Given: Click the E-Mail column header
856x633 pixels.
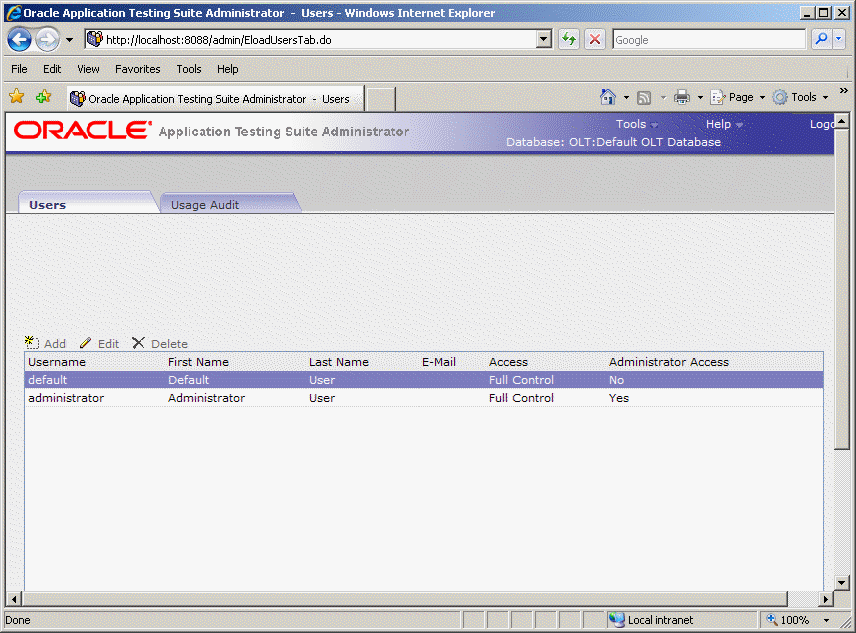Looking at the screenshot, I should [438, 362].
